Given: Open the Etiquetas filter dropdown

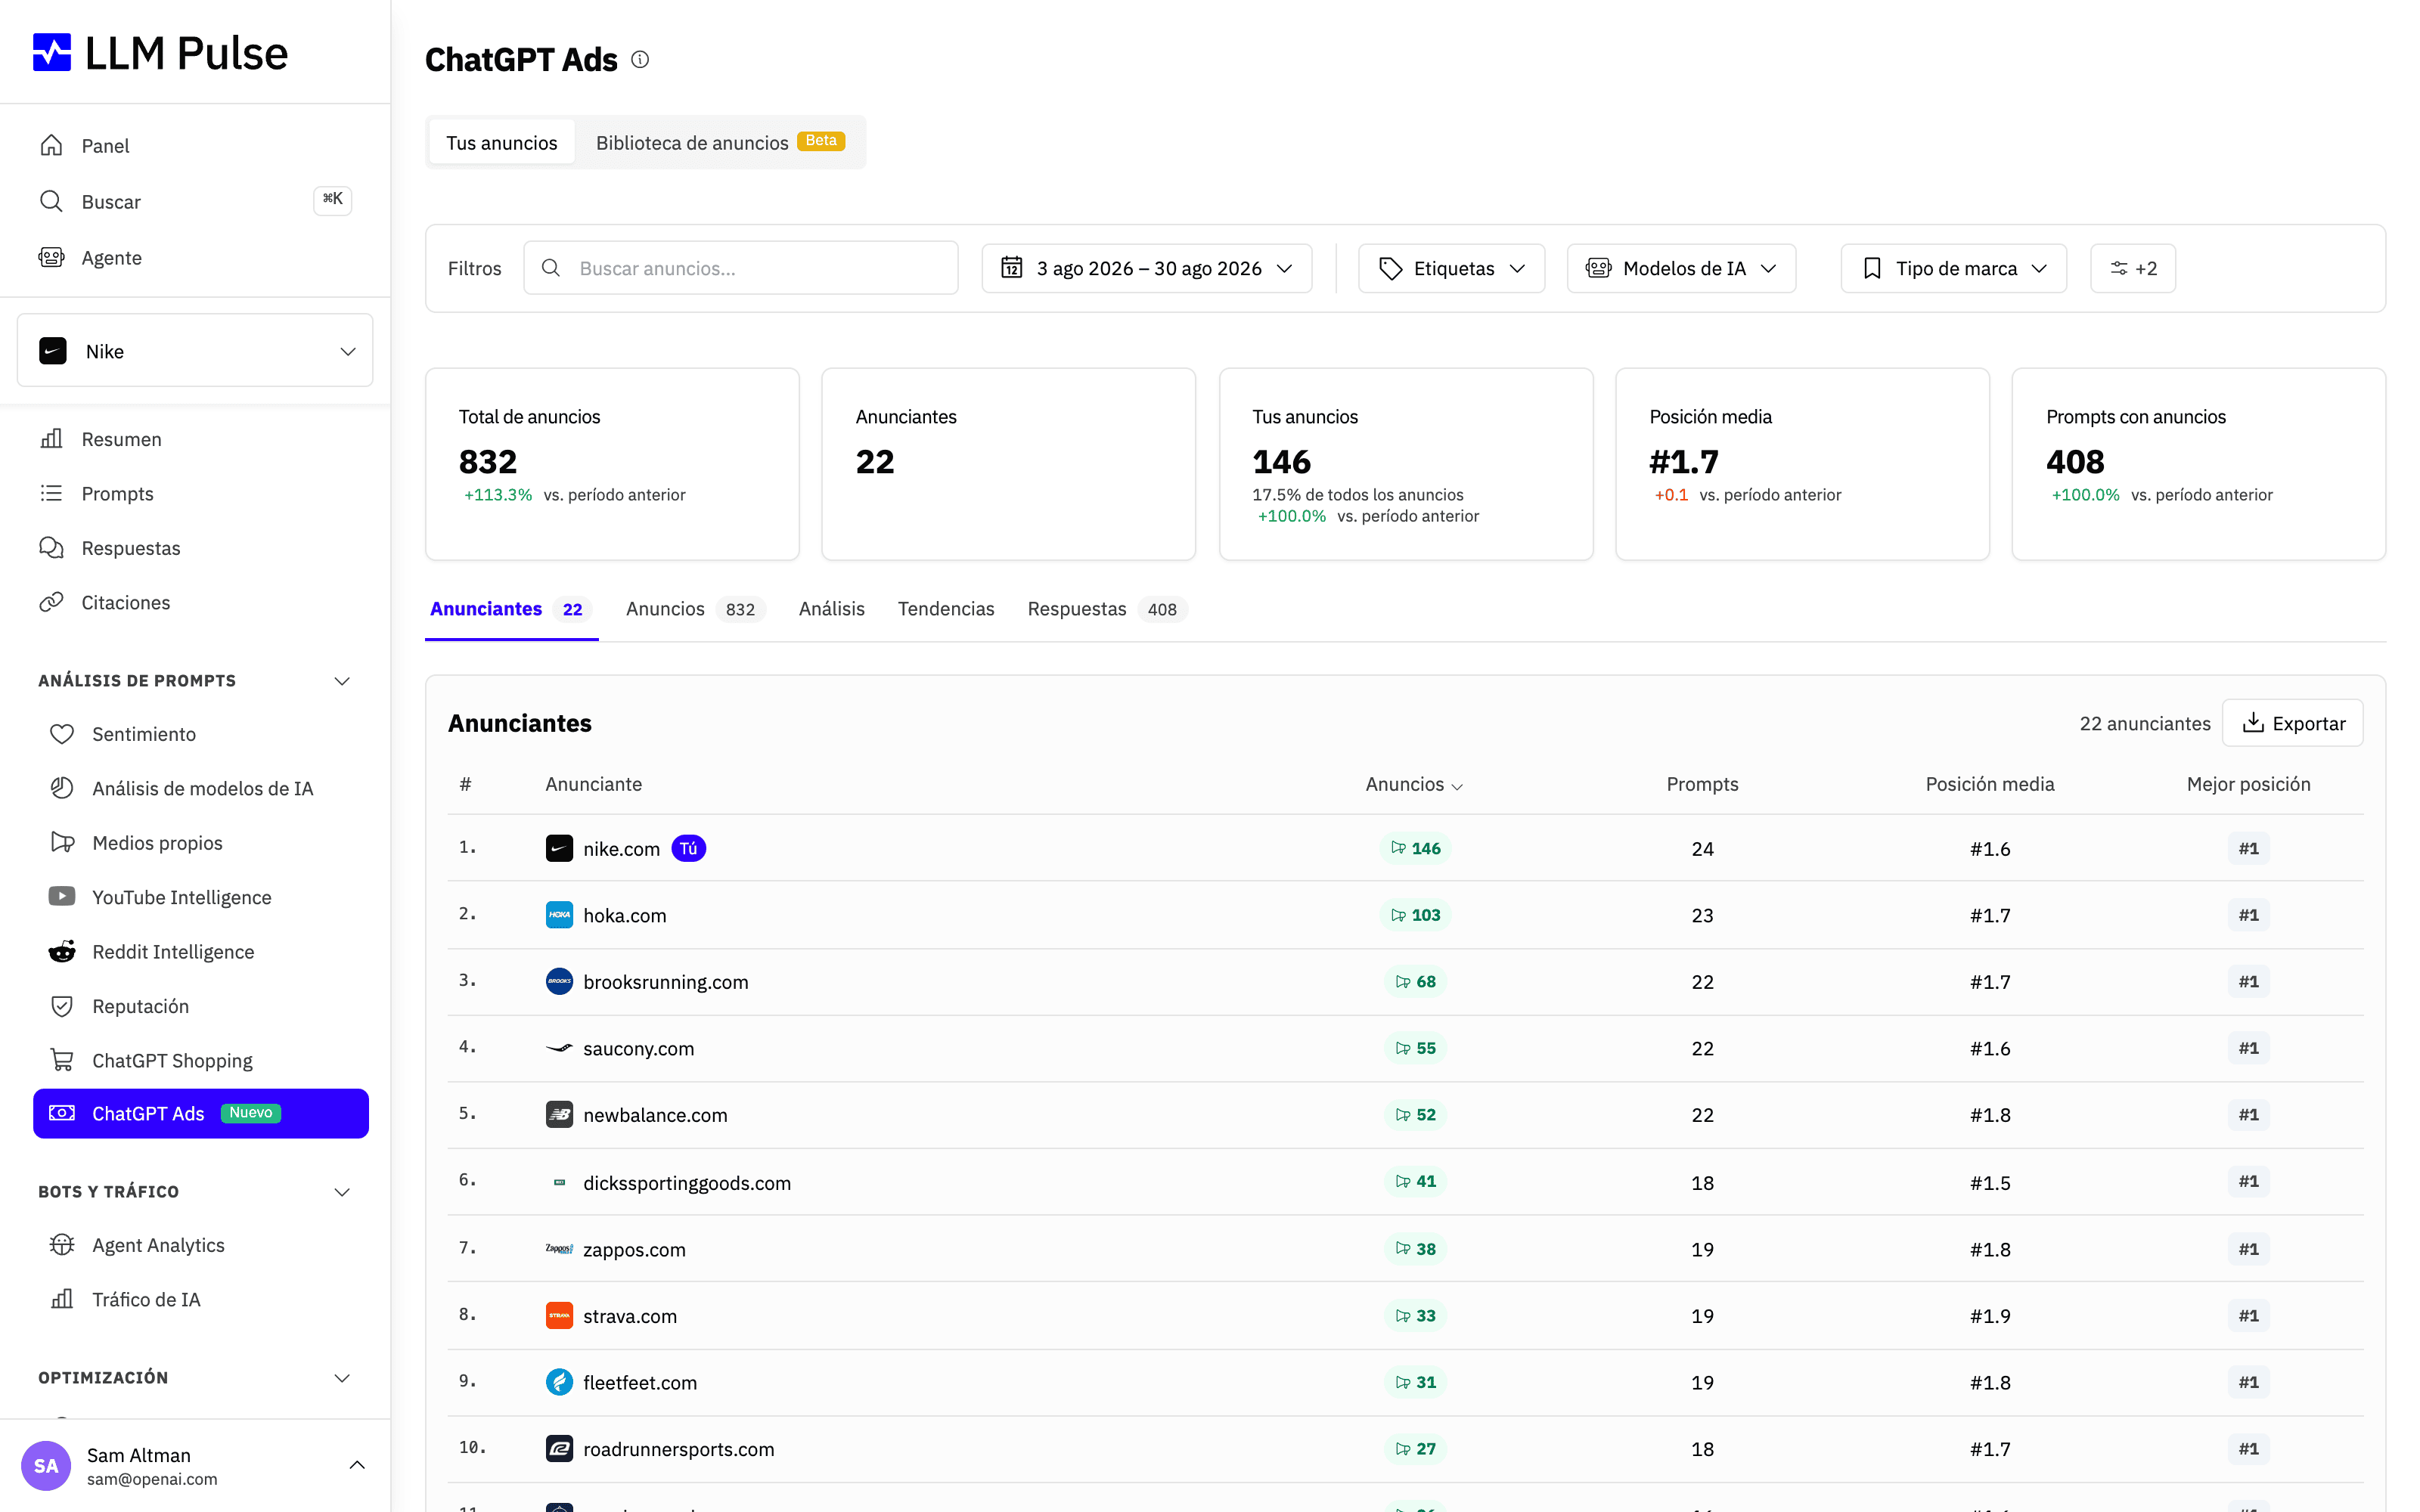Looking at the screenshot, I should [1451, 268].
